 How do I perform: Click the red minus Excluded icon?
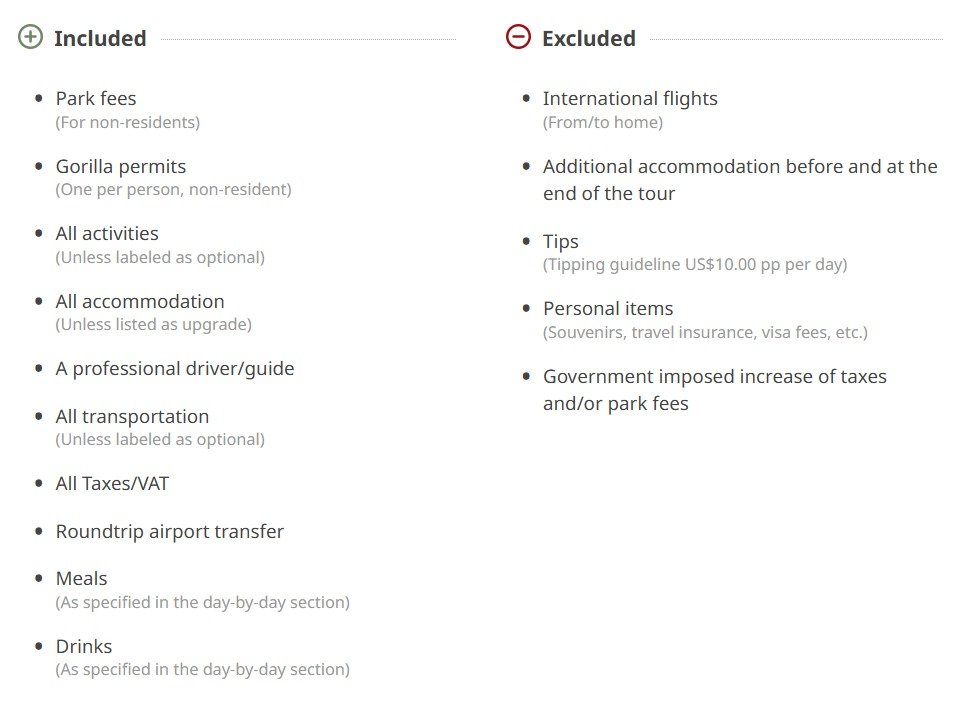coord(518,38)
